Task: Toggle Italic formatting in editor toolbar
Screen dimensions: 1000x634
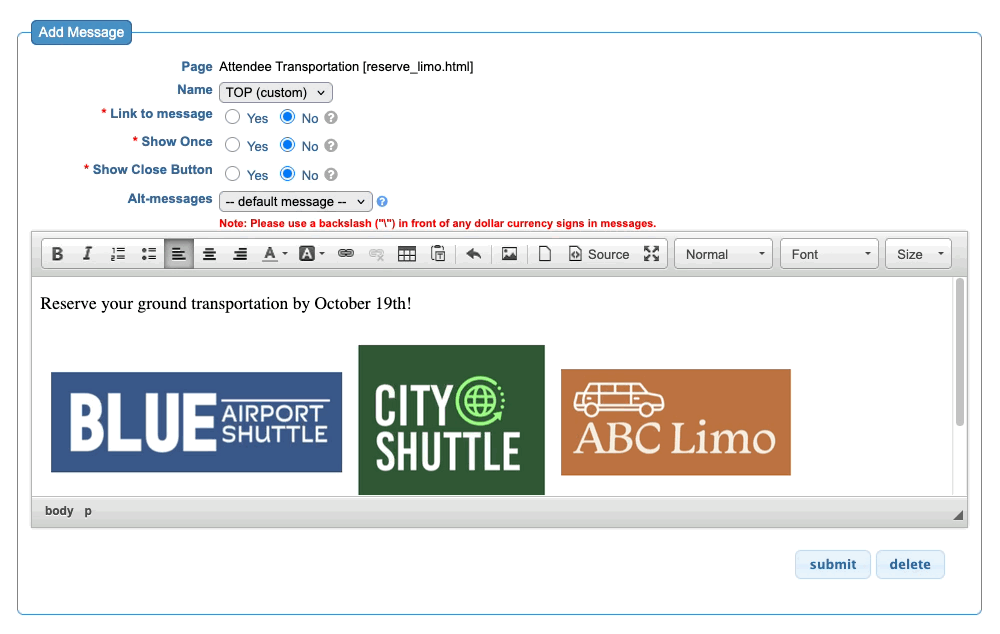Action: tap(87, 254)
